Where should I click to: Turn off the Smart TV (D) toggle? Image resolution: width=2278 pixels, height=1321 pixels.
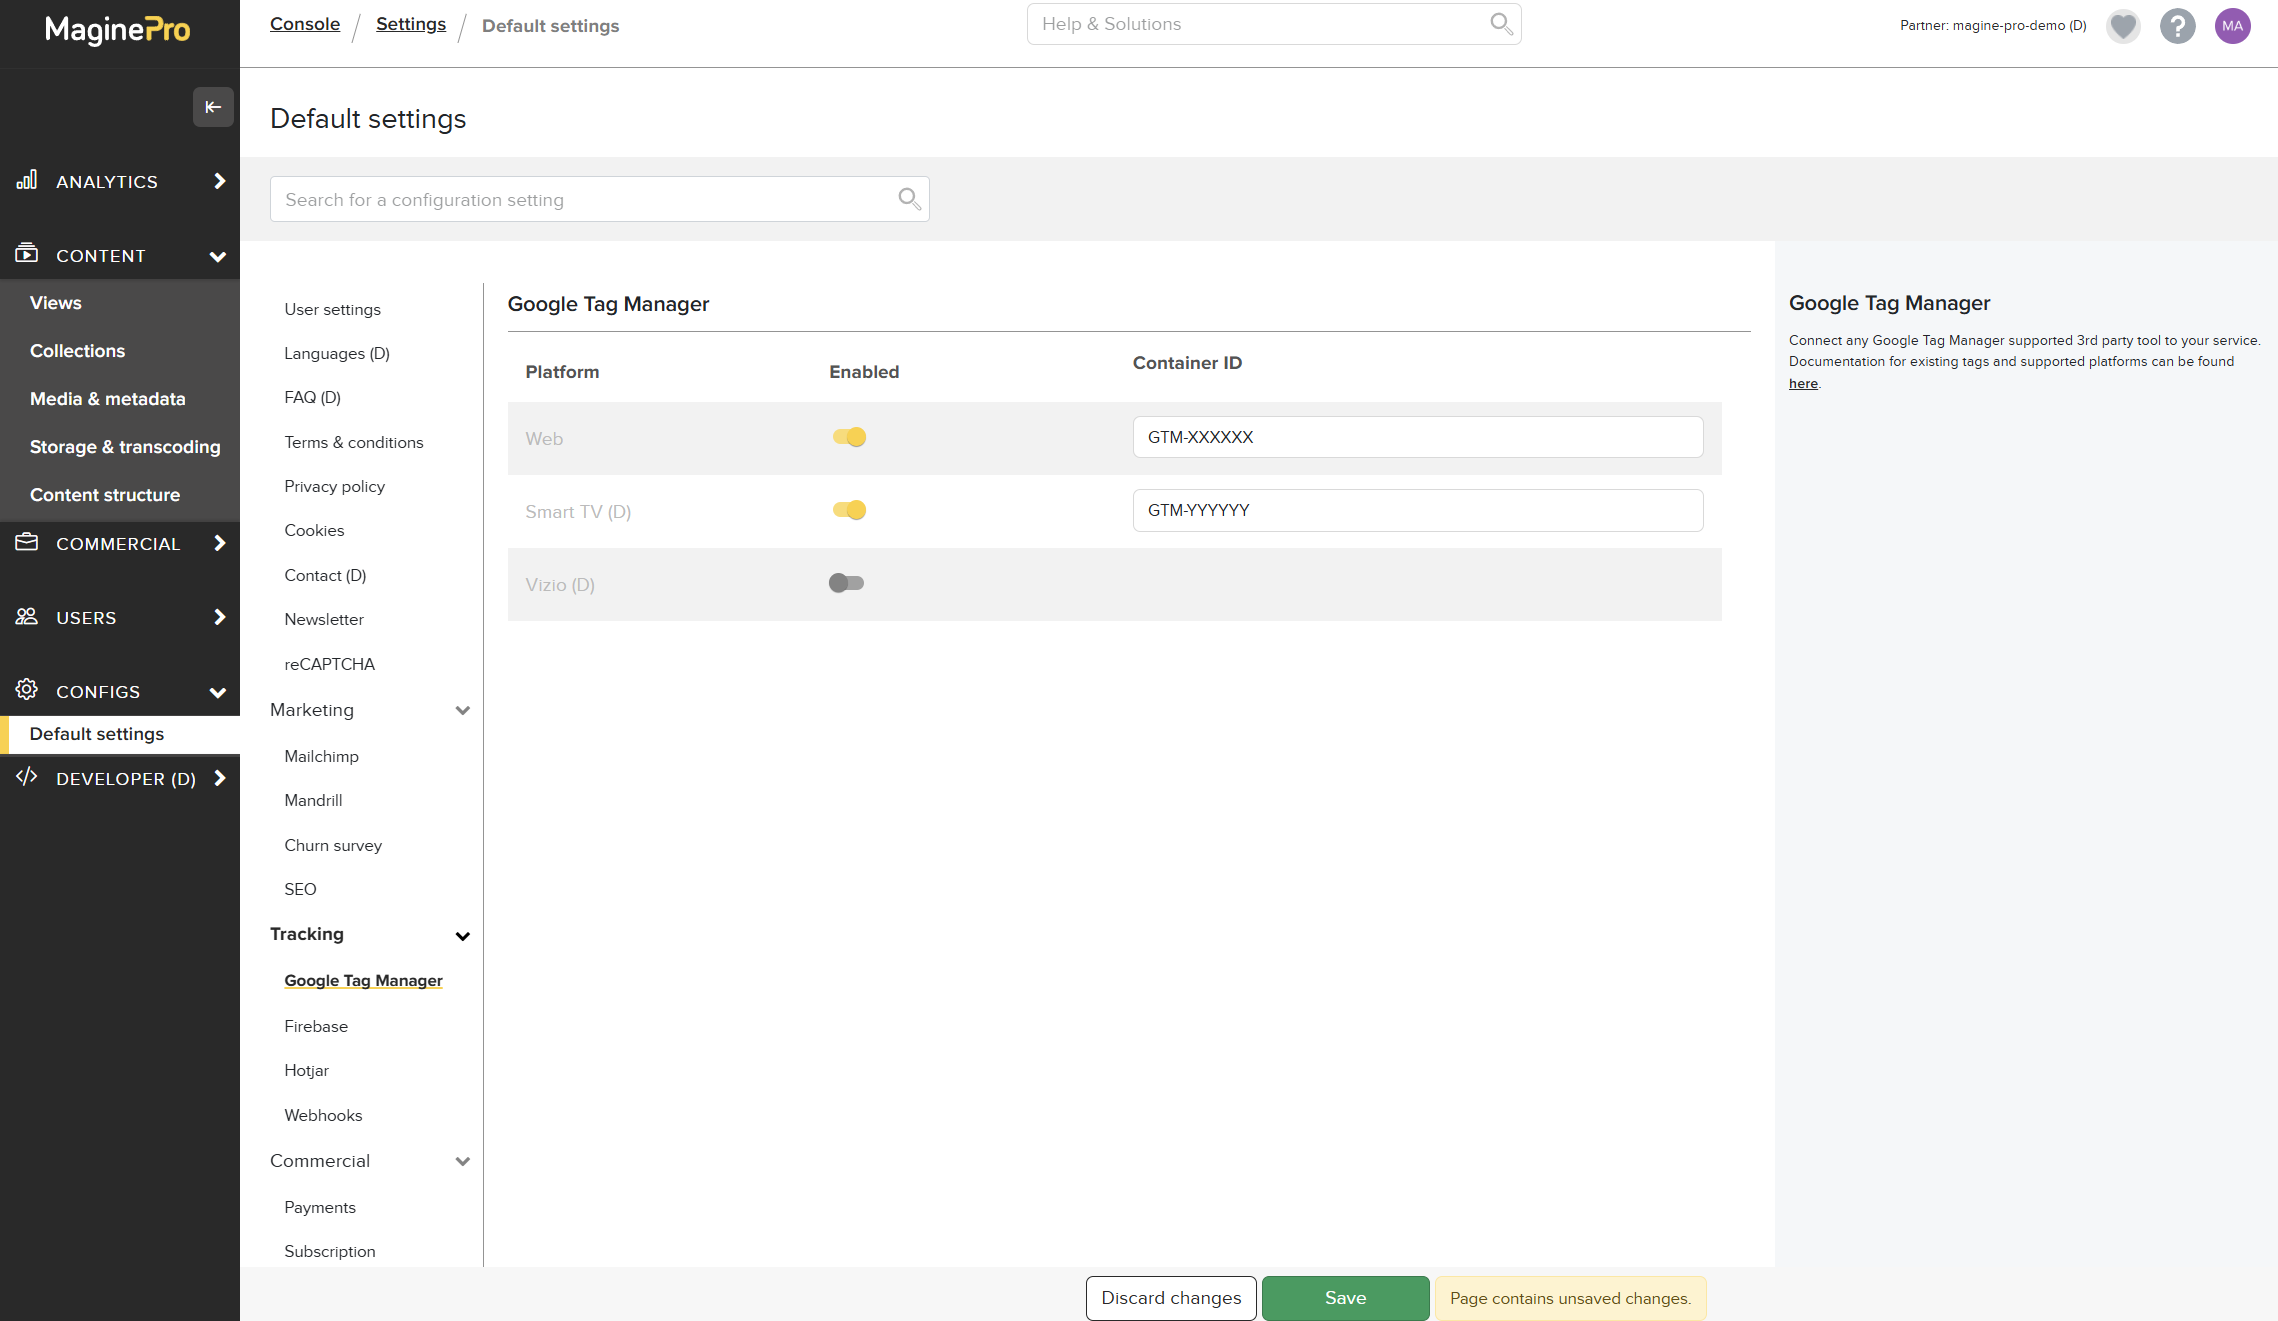pos(849,510)
